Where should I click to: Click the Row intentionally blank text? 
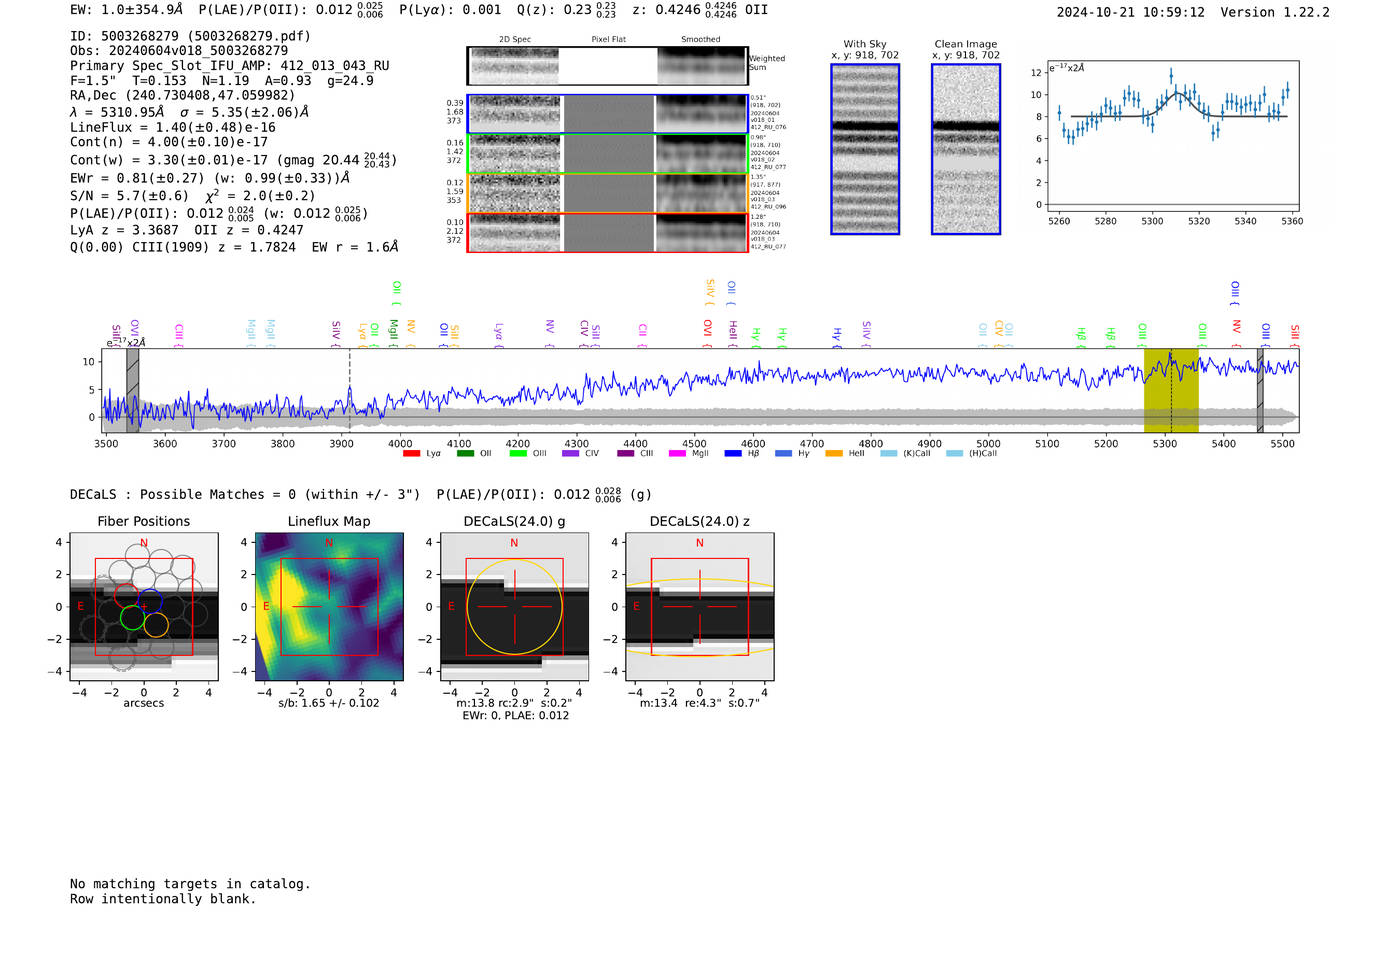[x=163, y=899]
